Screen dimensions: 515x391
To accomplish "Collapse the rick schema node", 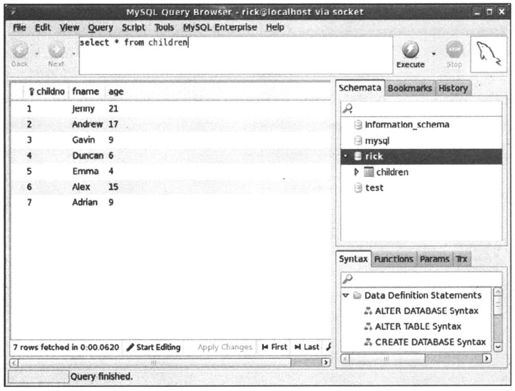I will coord(346,156).
